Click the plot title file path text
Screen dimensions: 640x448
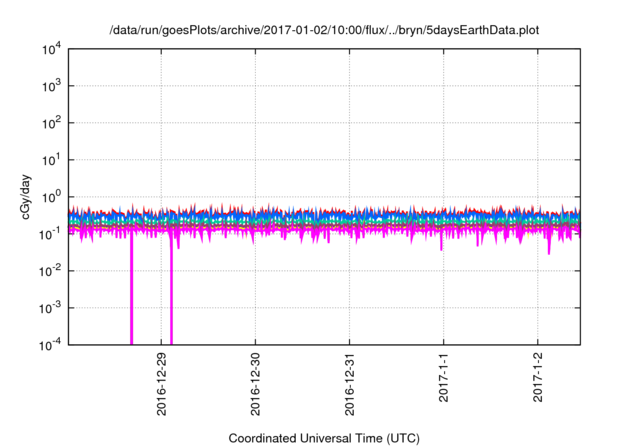click(x=324, y=30)
